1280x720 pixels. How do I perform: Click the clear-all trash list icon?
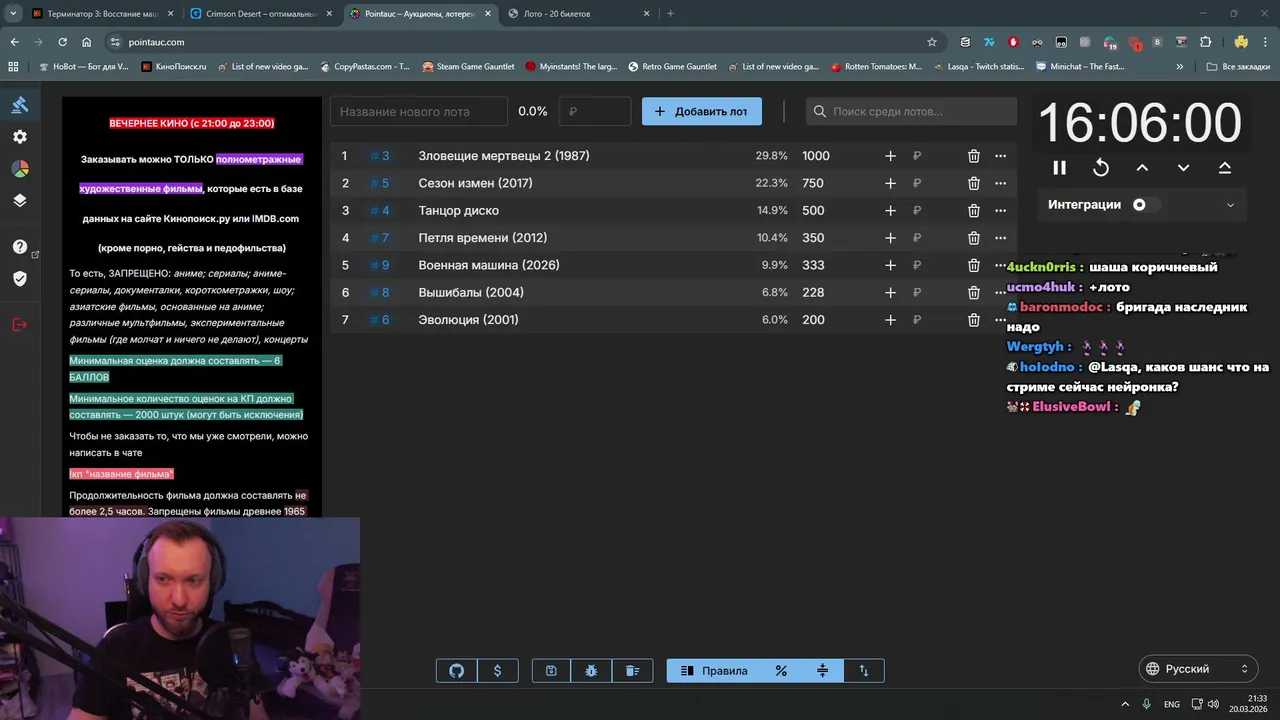(632, 671)
